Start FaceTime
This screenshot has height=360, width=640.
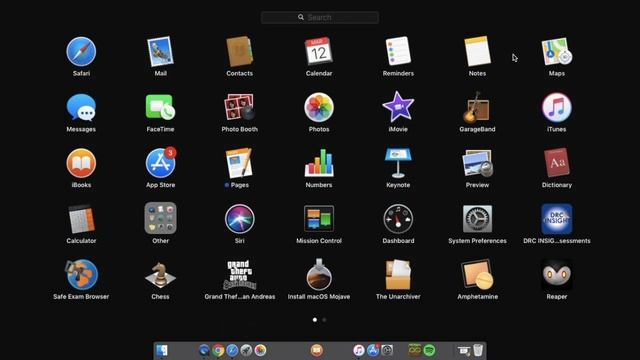160,108
